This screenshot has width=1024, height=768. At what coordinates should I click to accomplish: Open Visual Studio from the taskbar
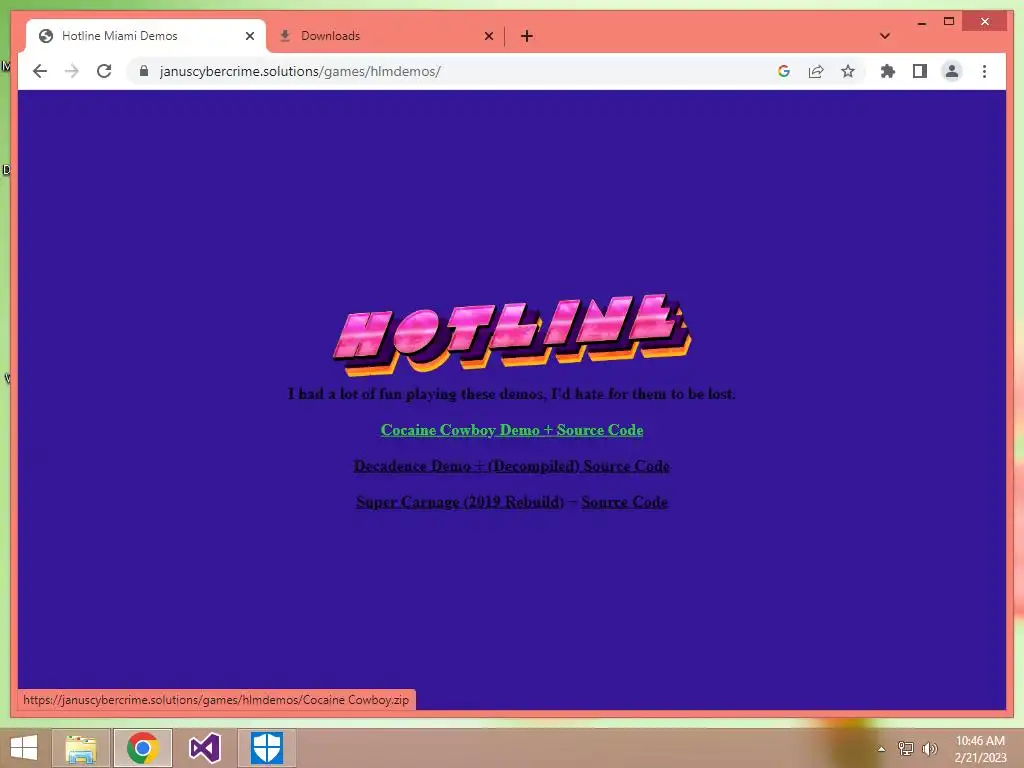(x=204, y=748)
